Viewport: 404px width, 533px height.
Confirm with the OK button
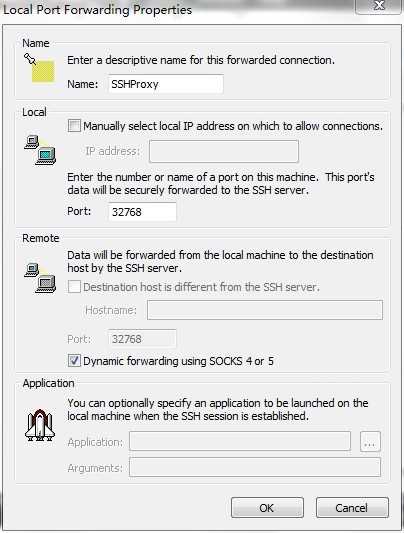(x=267, y=508)
